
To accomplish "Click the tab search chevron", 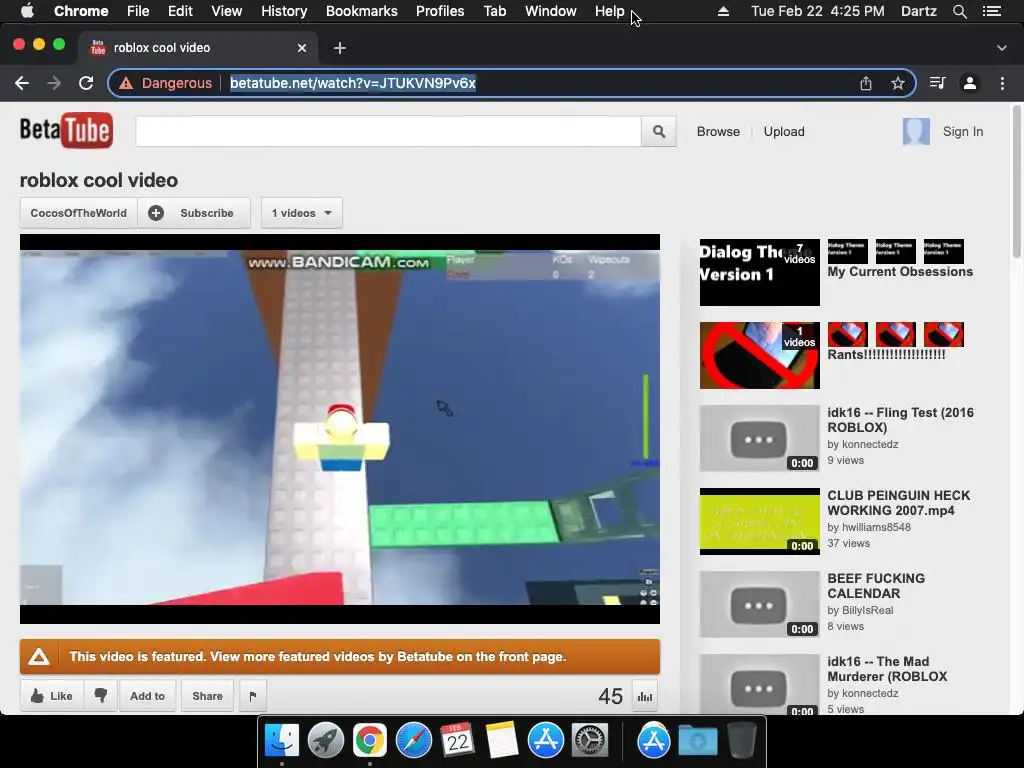I will point(1002,48).
